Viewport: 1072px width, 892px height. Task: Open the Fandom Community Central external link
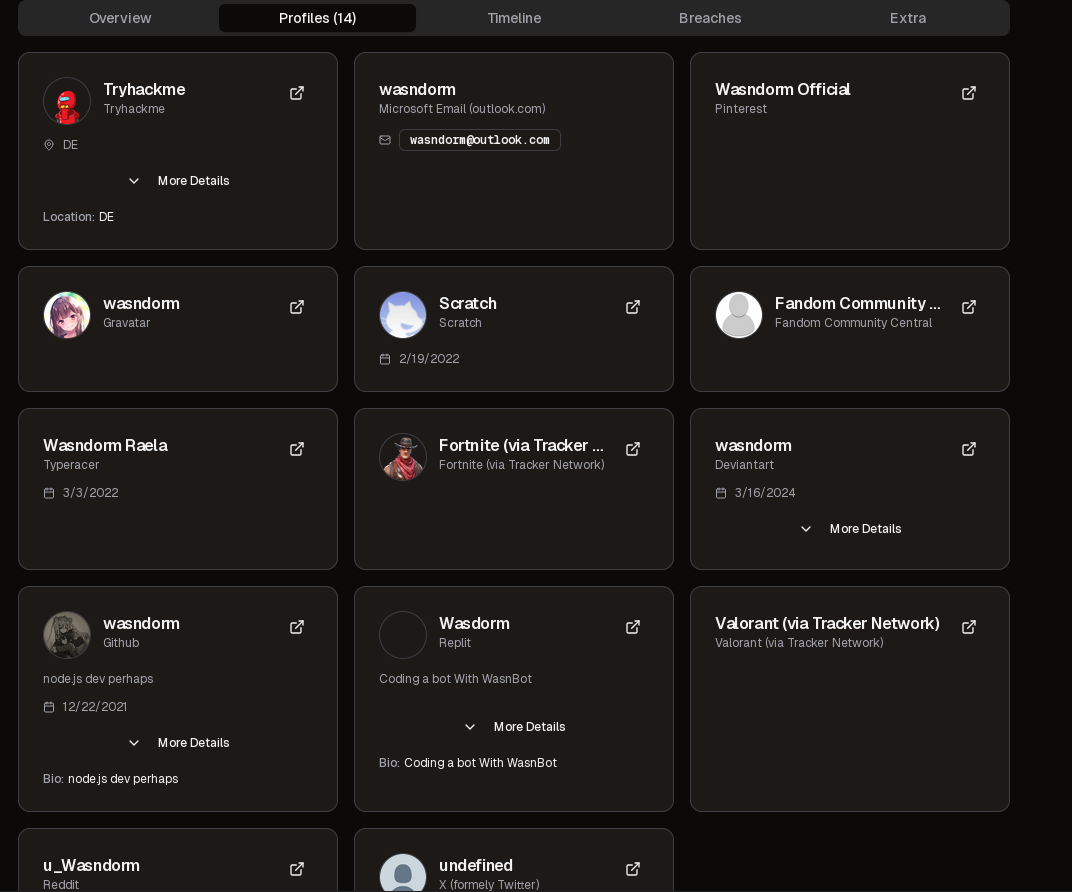(969, 307)
